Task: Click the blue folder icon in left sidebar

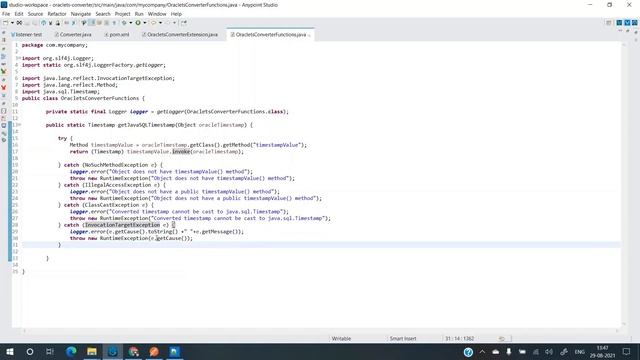Action: pos(4,56)
